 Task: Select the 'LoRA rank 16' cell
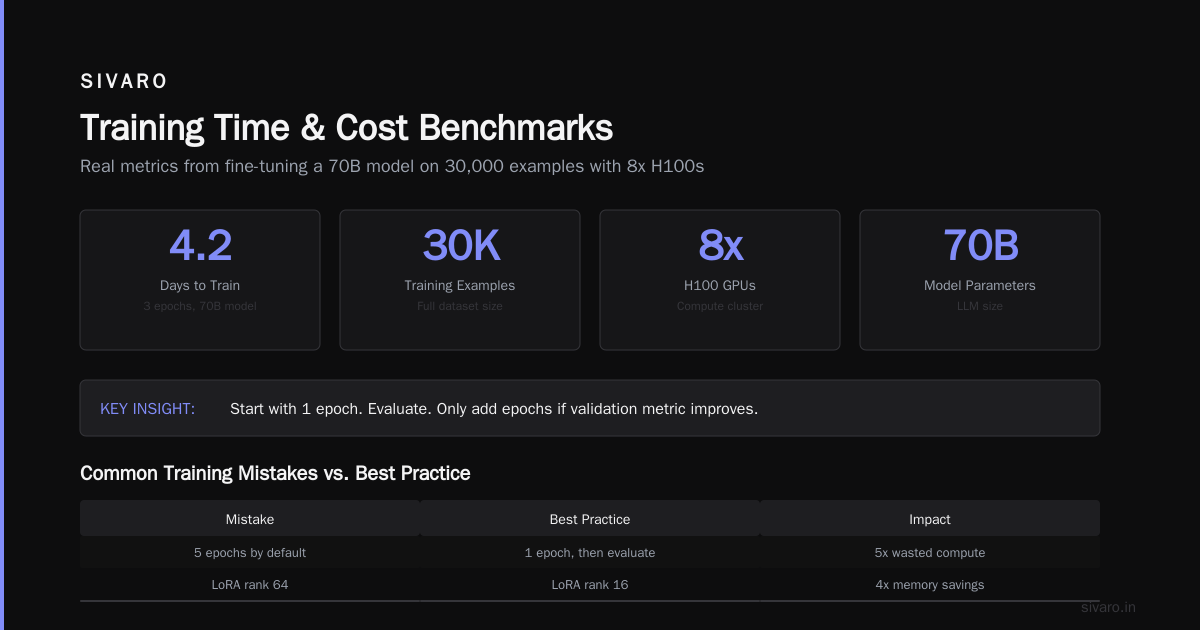coord(590,585)
